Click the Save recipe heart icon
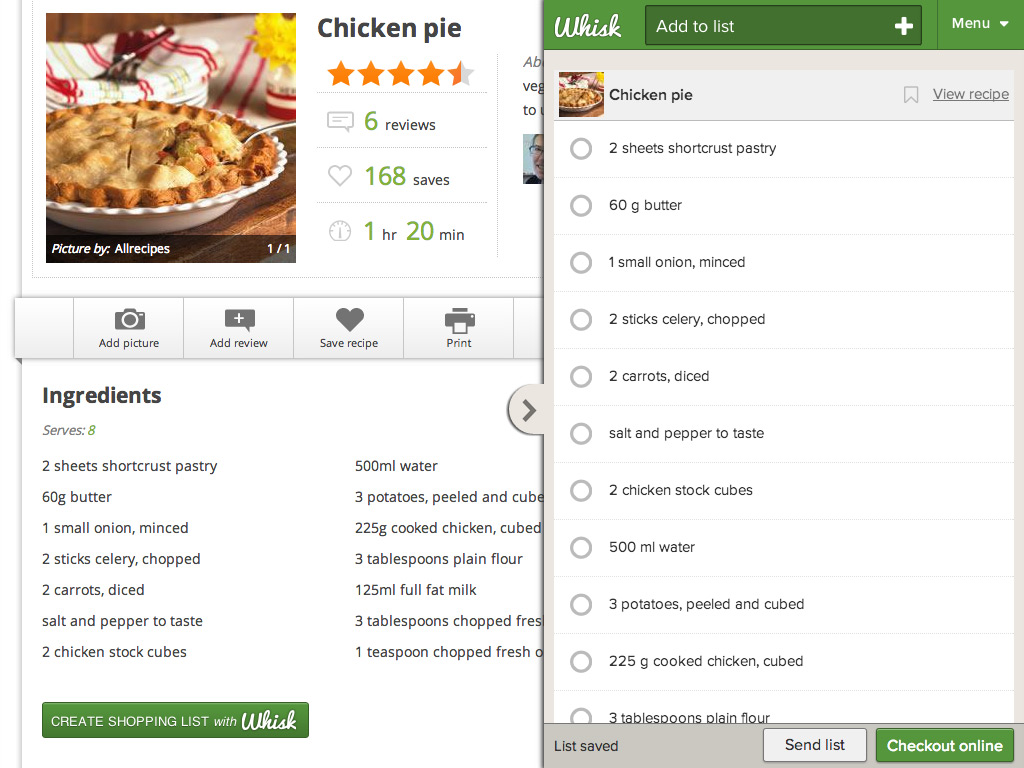 (349, 320)
